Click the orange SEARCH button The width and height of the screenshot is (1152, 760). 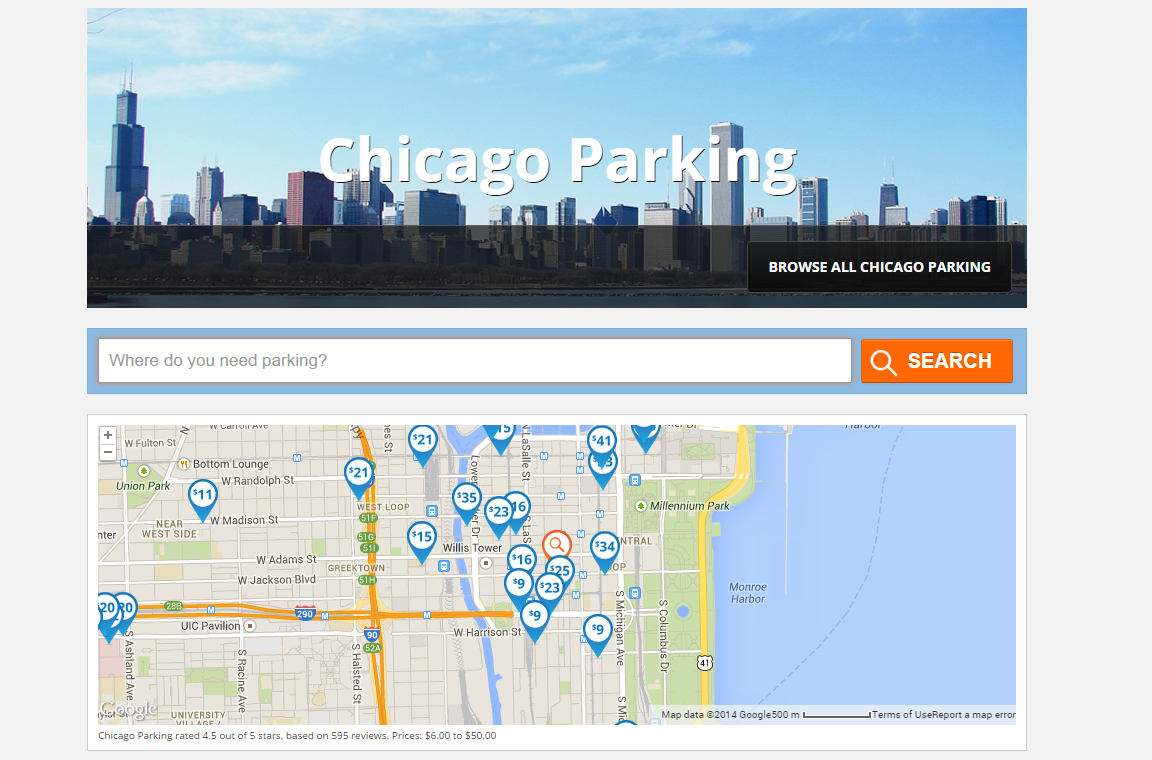click(x=937, y=361)
